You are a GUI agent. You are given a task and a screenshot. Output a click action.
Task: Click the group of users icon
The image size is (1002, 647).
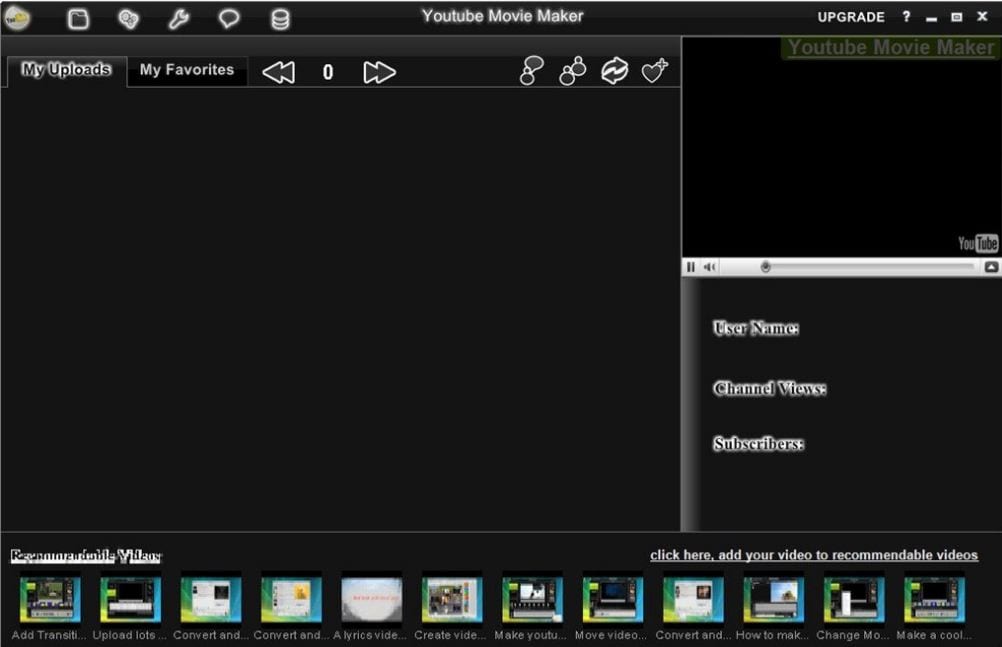[x=573, y=70]
